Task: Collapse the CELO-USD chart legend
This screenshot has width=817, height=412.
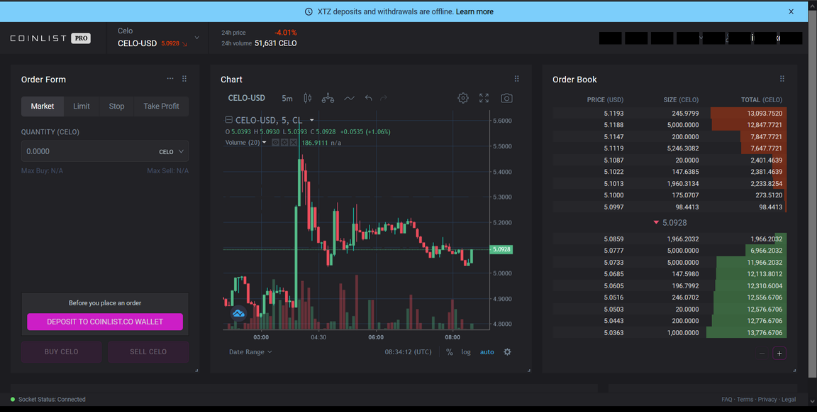Action: point(228,120)
